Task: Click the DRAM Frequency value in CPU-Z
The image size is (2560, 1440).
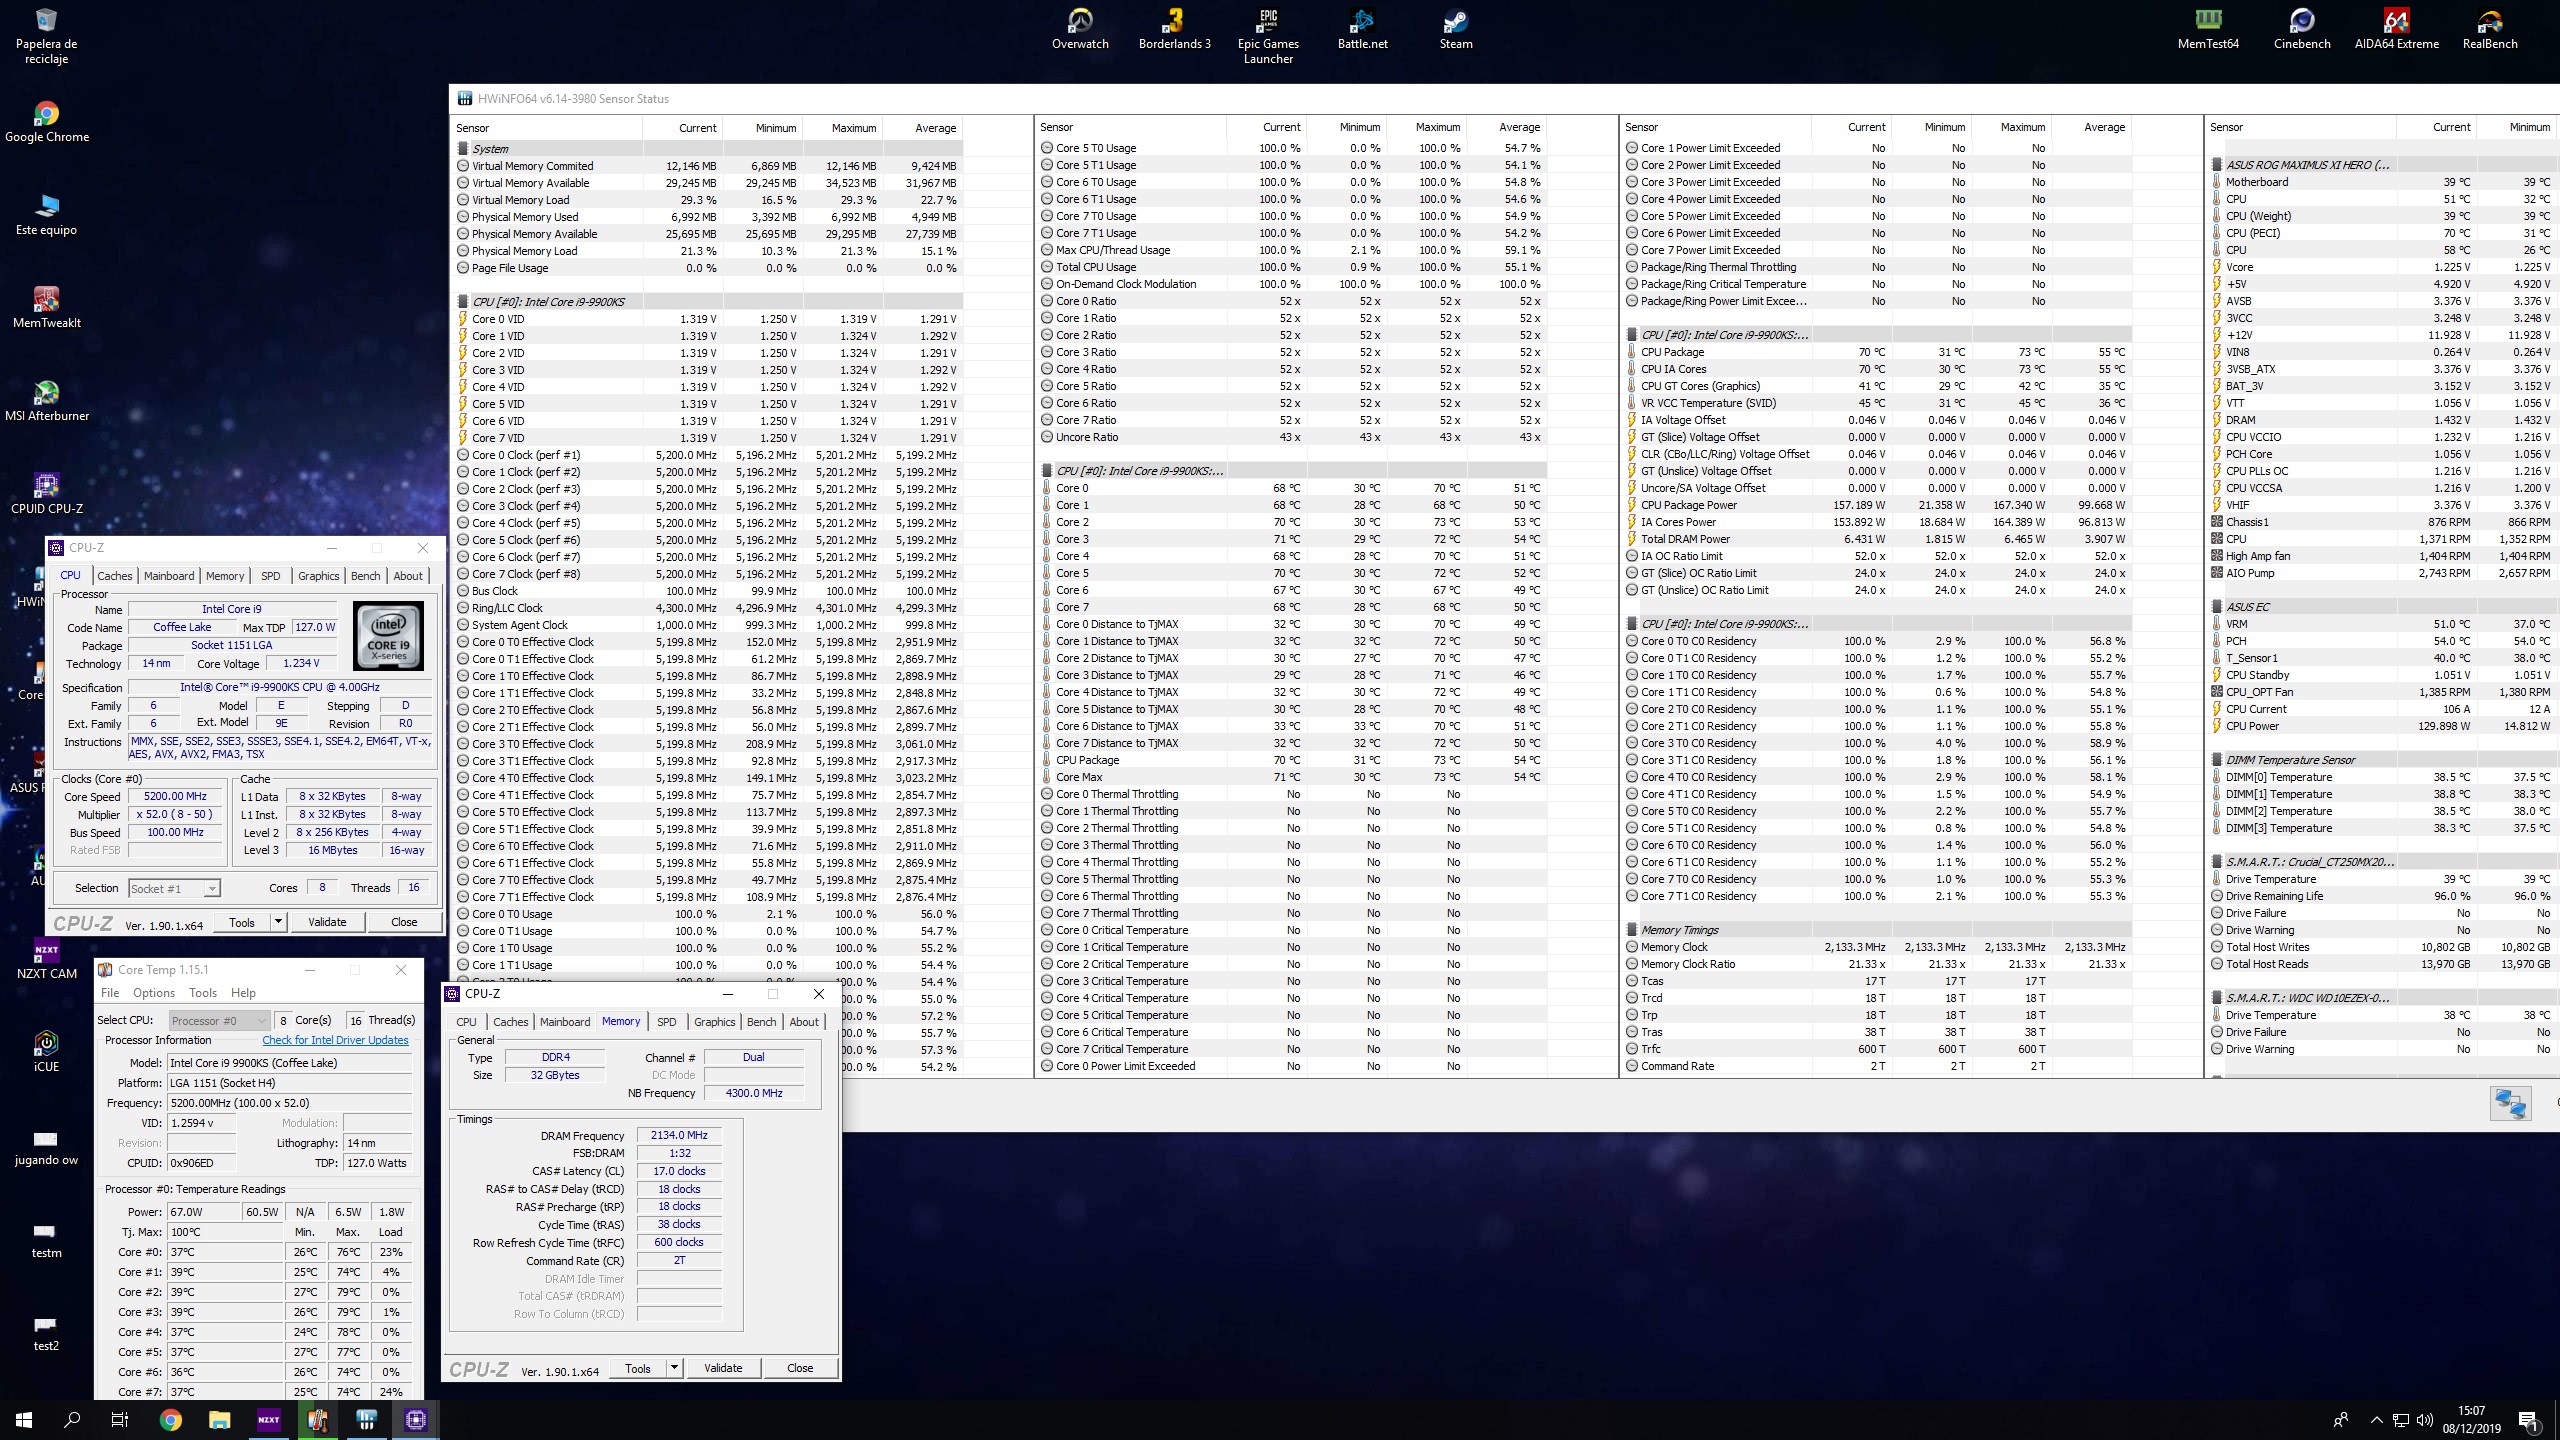Action: pos(679,1135)
